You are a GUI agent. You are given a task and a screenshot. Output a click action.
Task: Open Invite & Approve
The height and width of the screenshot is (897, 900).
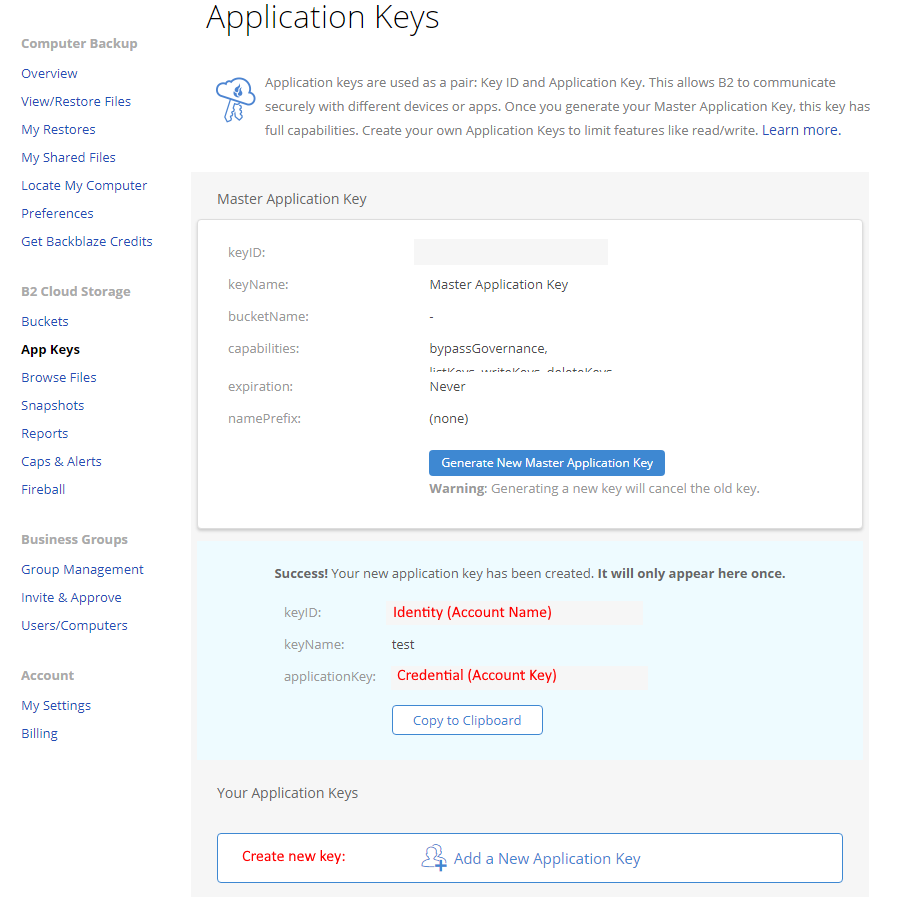[71, 597]
